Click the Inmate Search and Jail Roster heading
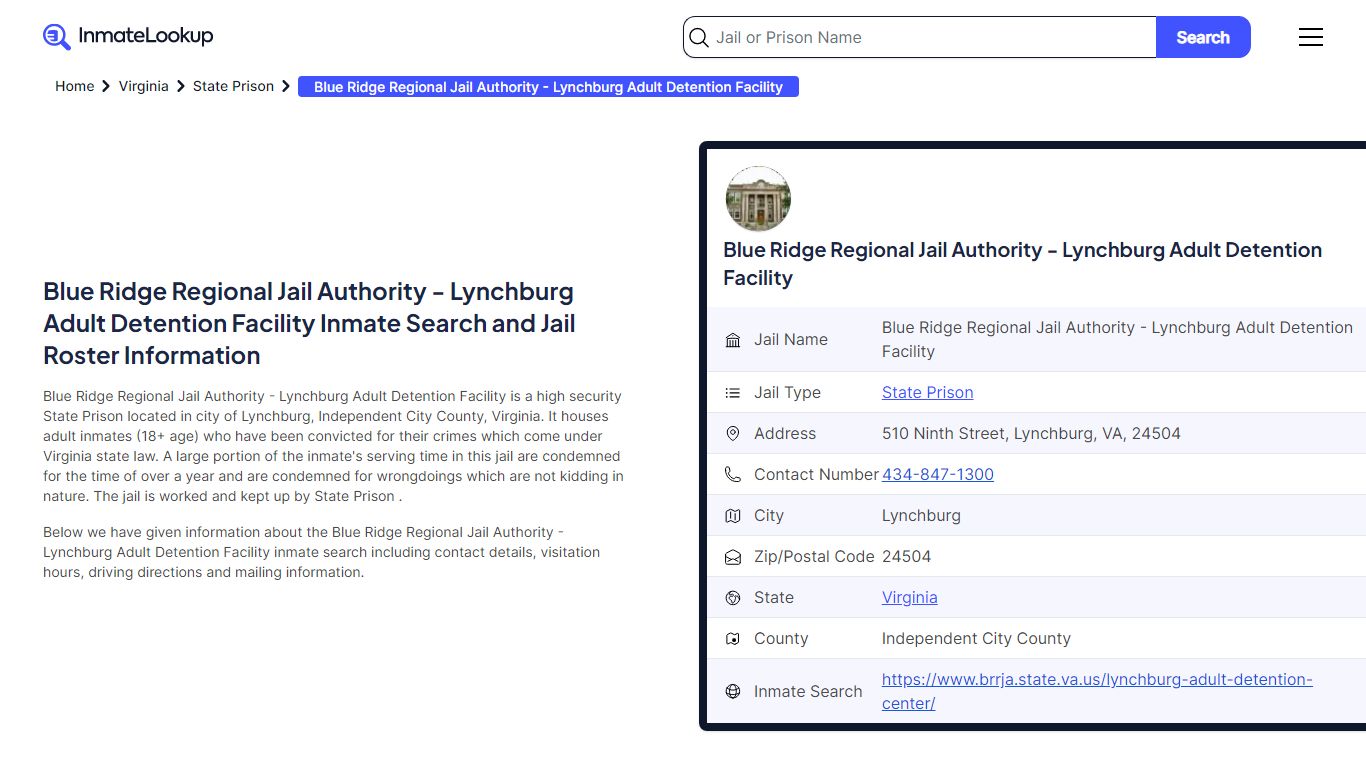 point(309,324)
